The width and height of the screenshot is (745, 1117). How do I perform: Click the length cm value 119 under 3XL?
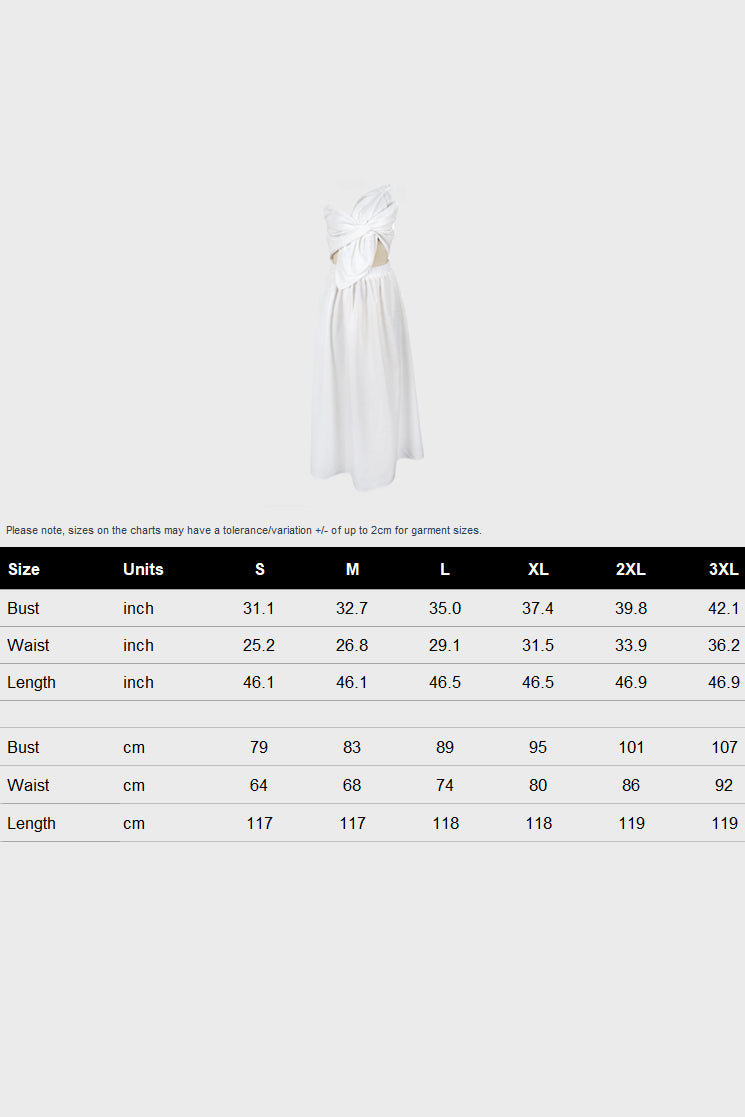724,824
